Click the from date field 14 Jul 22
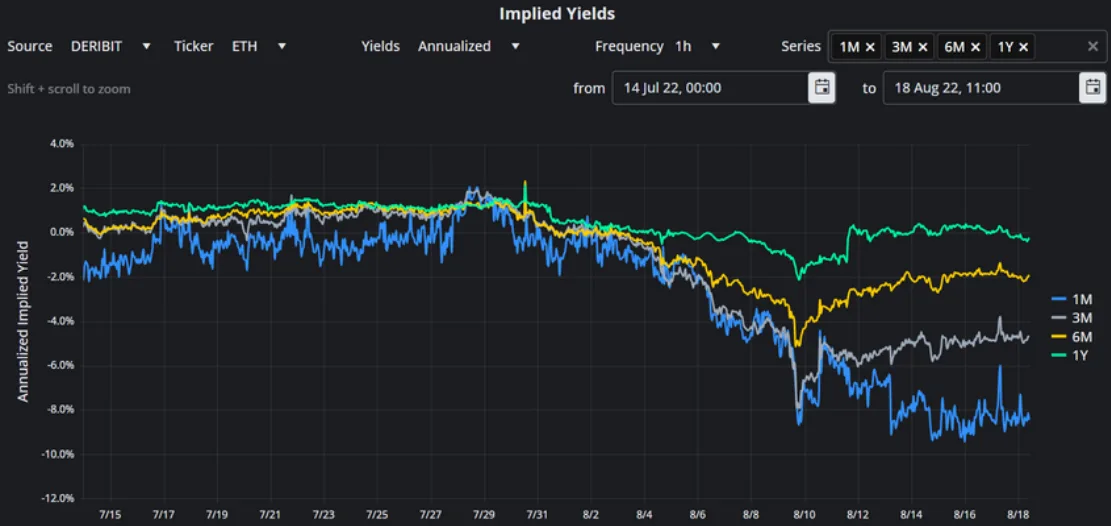The image size is (1111, 526). point(710,88)
